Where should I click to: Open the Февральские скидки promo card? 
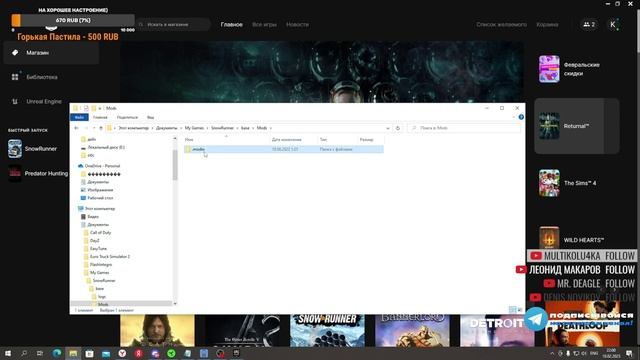point(576,69)
